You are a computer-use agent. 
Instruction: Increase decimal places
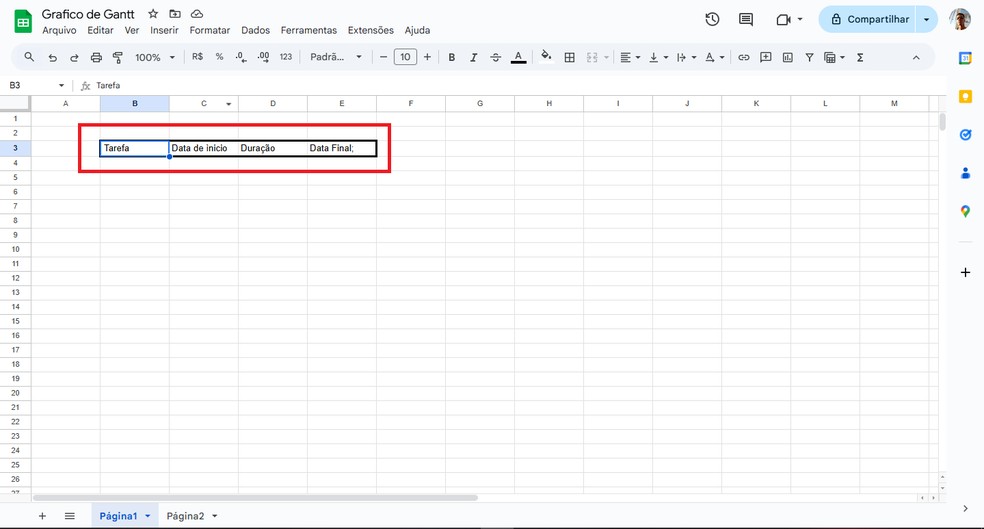tap(263, 57)
